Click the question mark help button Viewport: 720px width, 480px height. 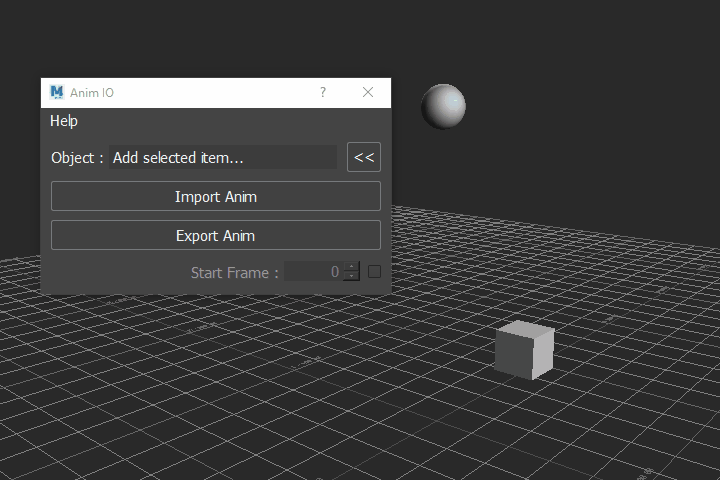[323, 92]
